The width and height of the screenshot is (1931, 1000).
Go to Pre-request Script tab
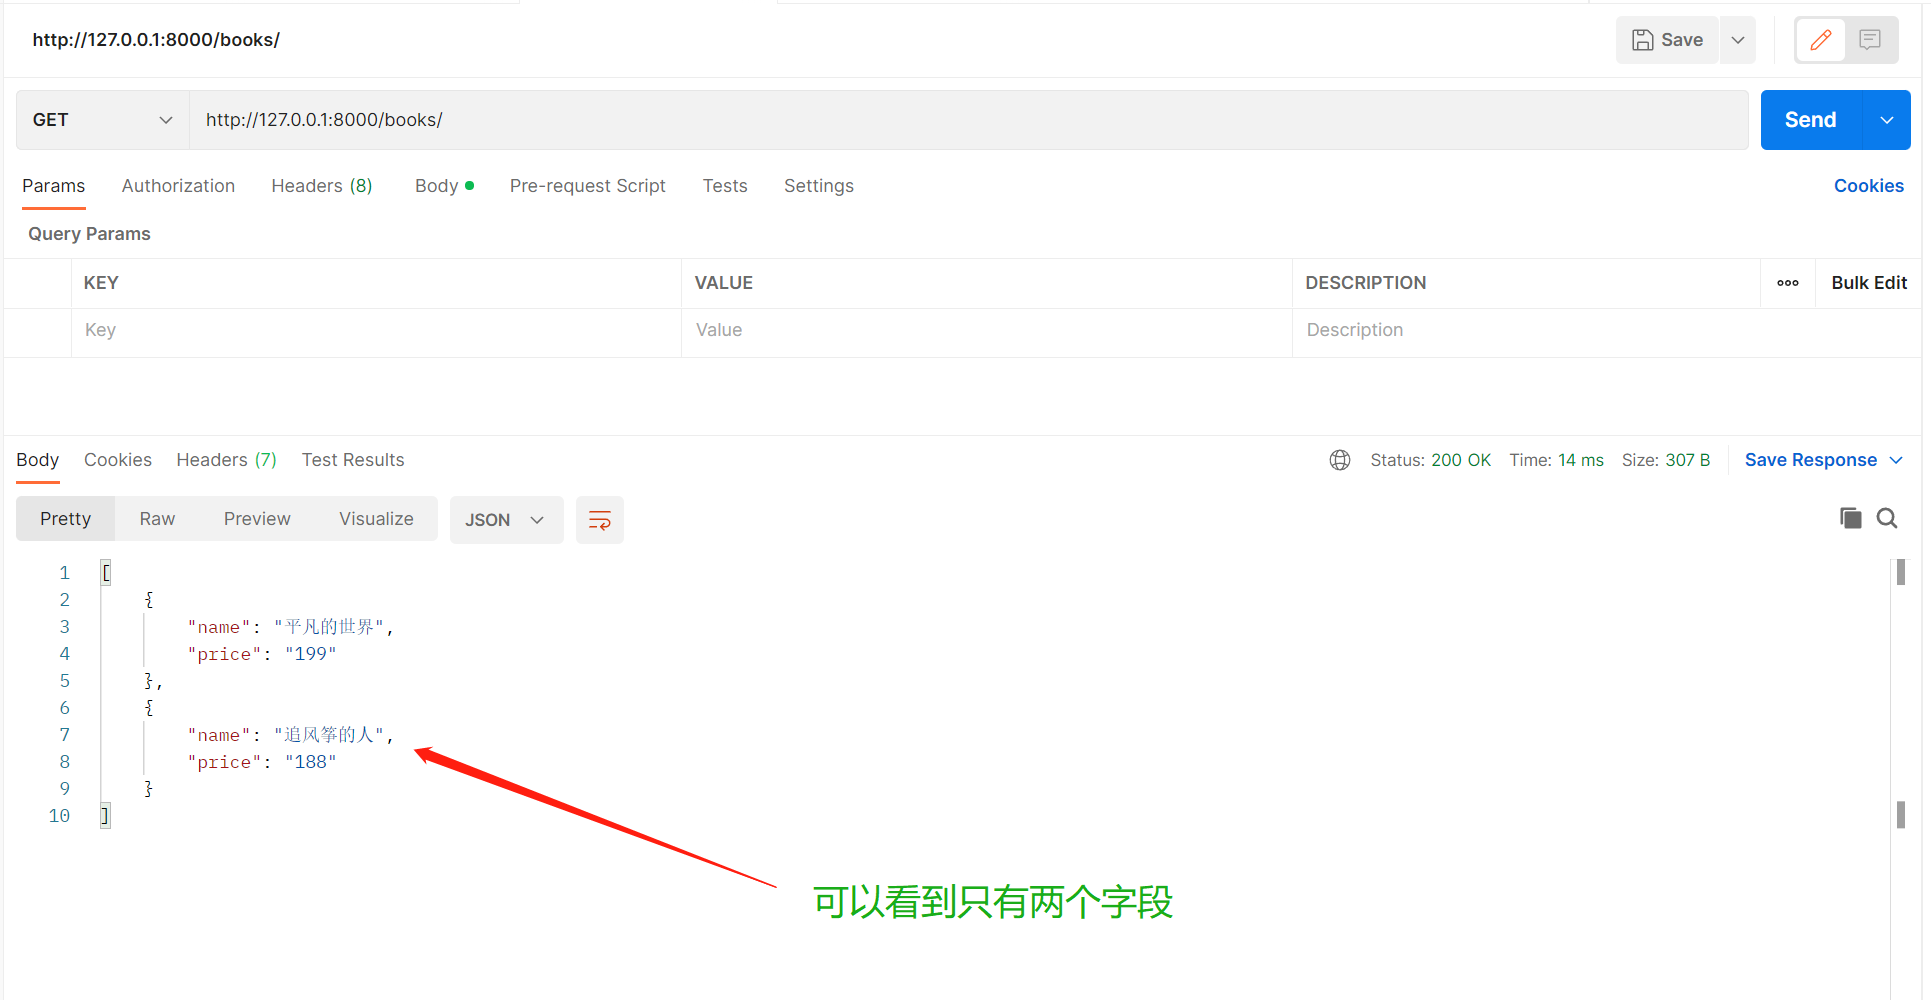click(x=587, y=186)
